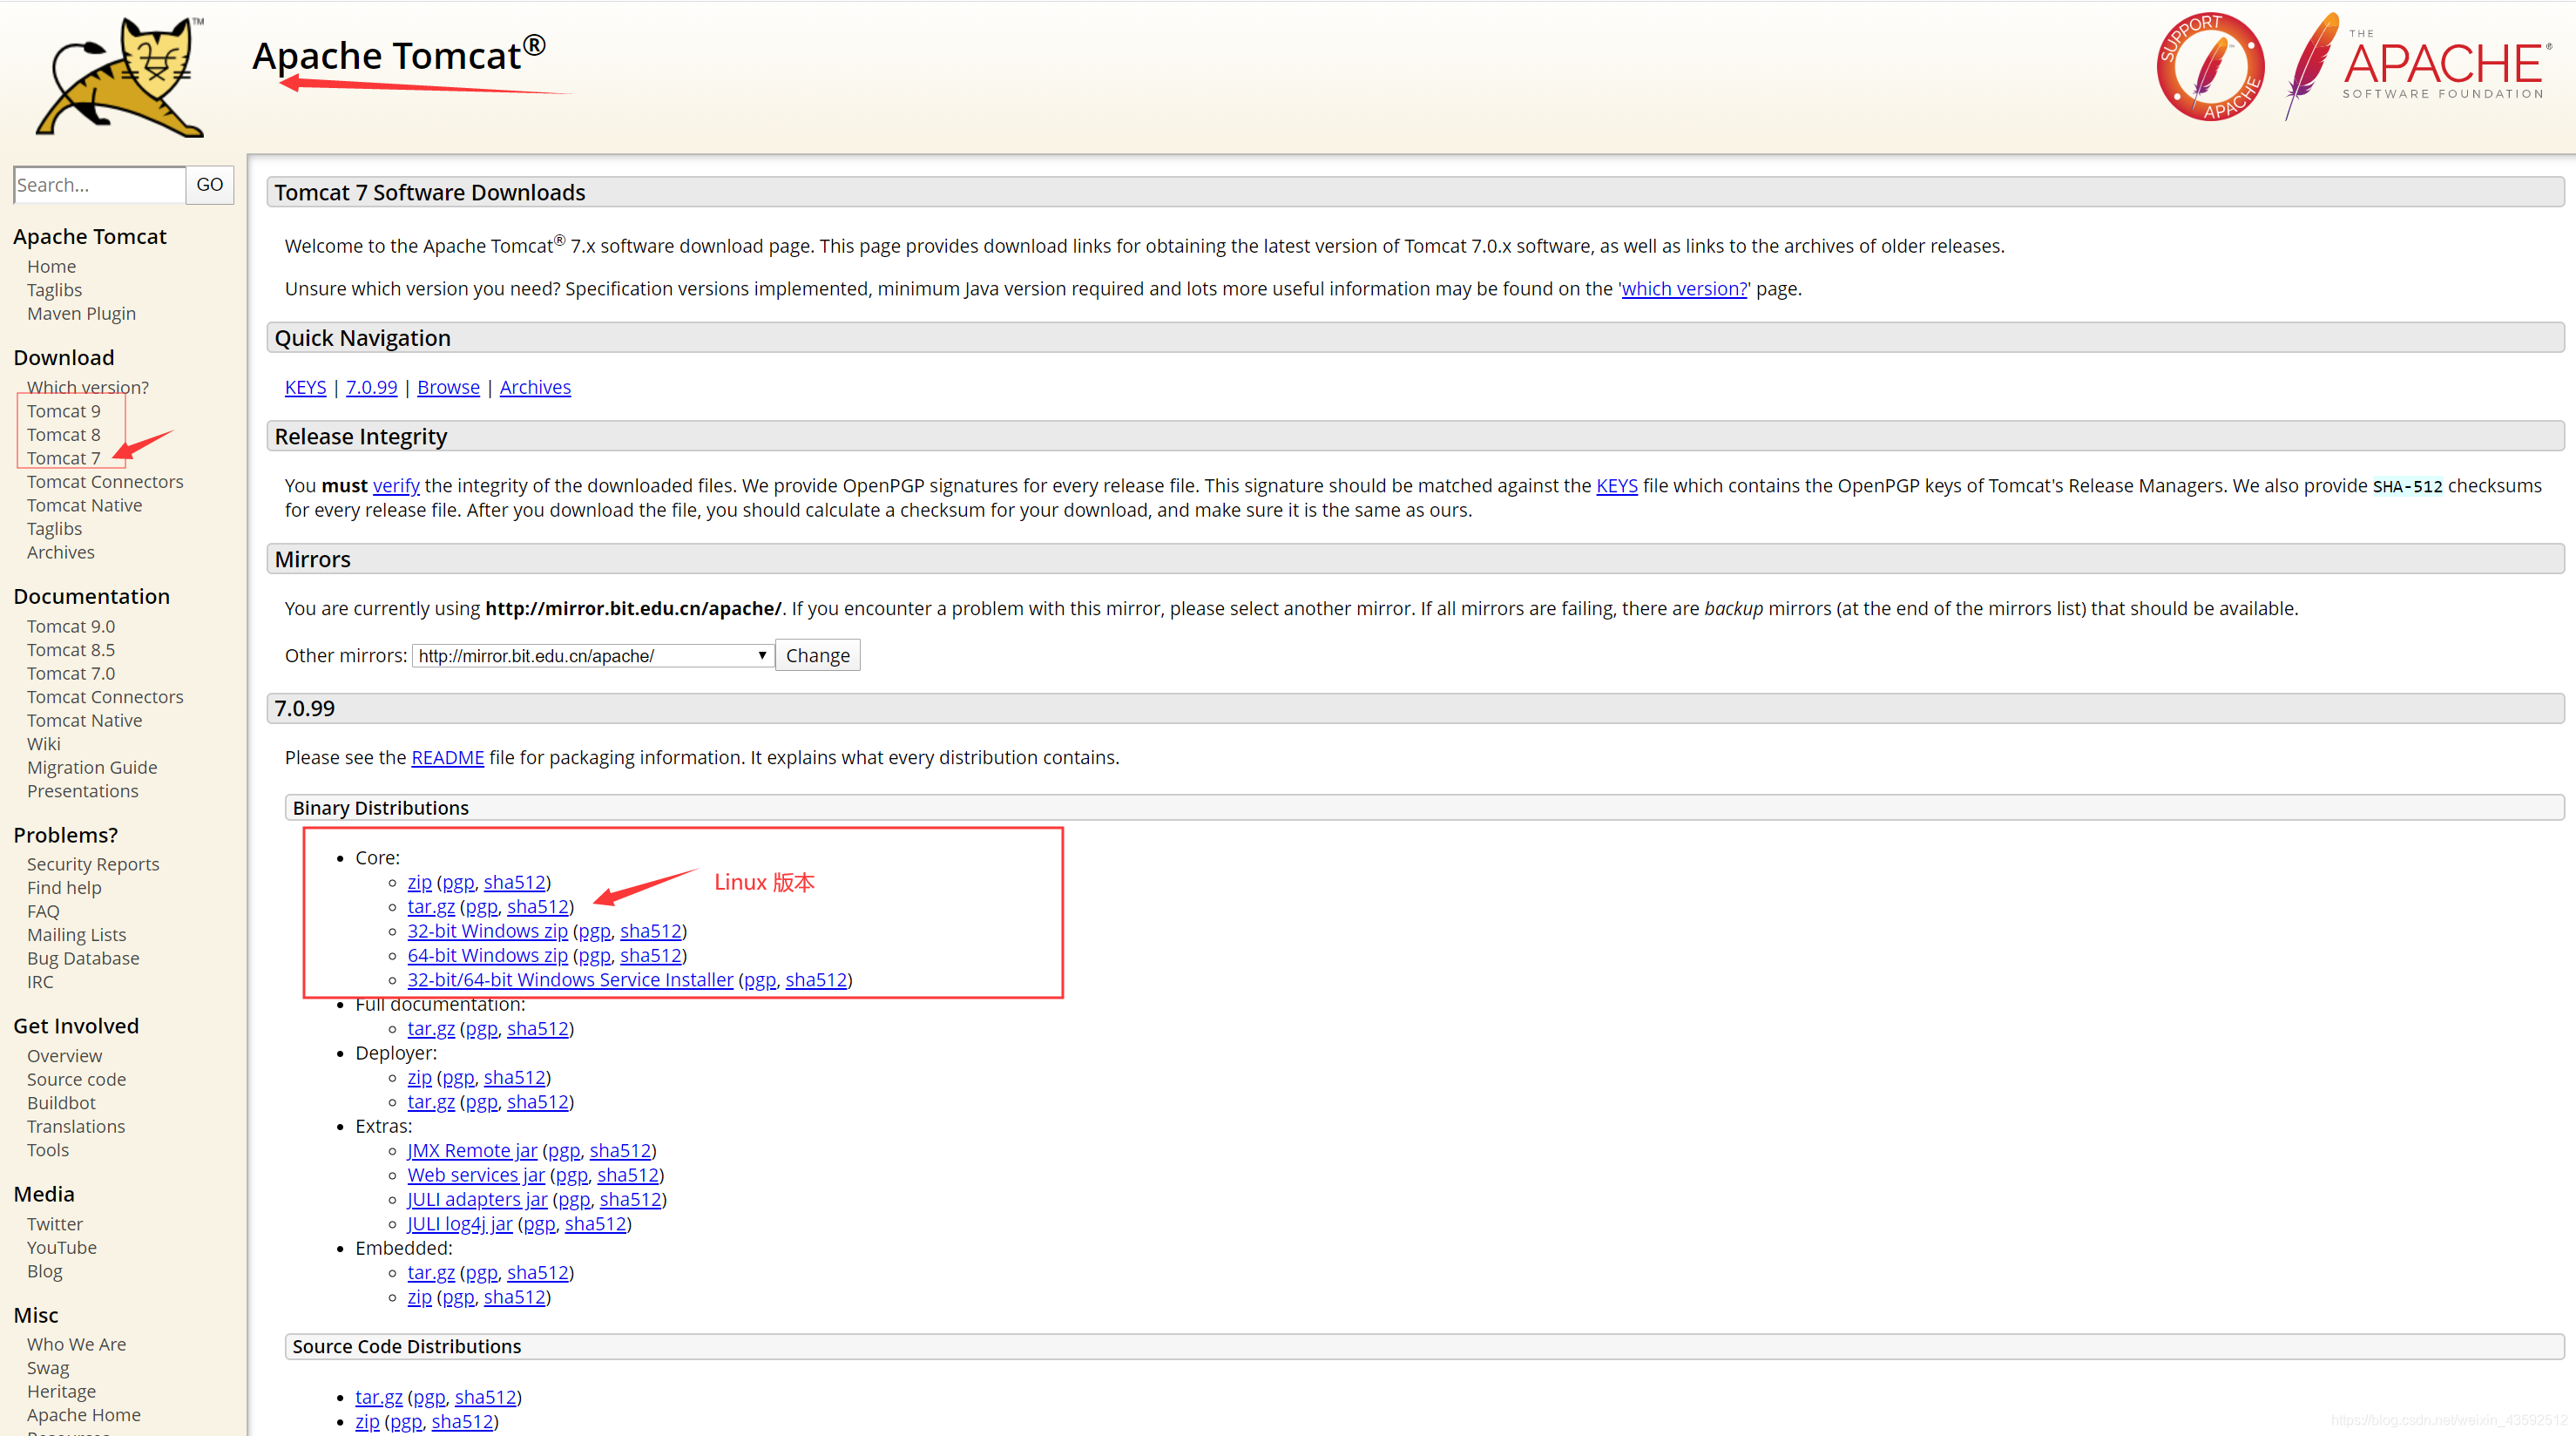The width and height of the screenshot is (2576, 1436).
Task: Jump to 7.0.99 in Quick Navigation
Action: click(371, 387)
